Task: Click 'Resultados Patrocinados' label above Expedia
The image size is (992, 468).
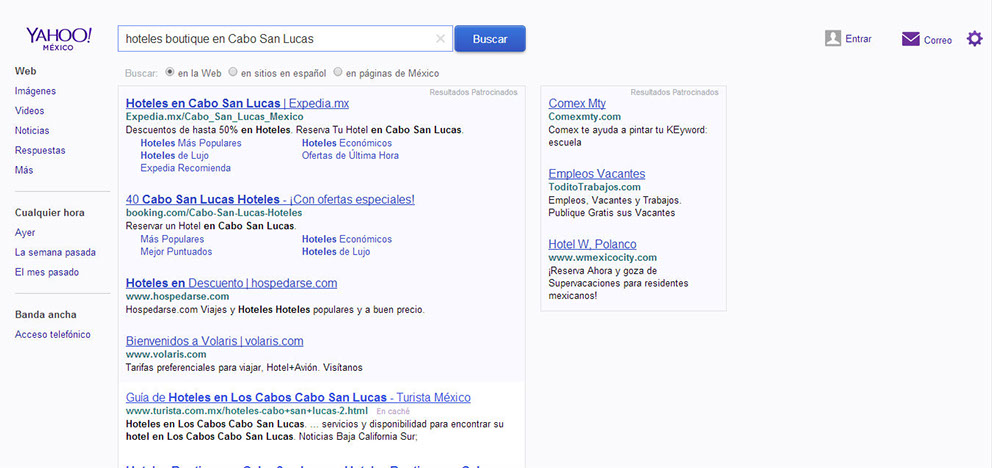Action: (x=473, y=92)
